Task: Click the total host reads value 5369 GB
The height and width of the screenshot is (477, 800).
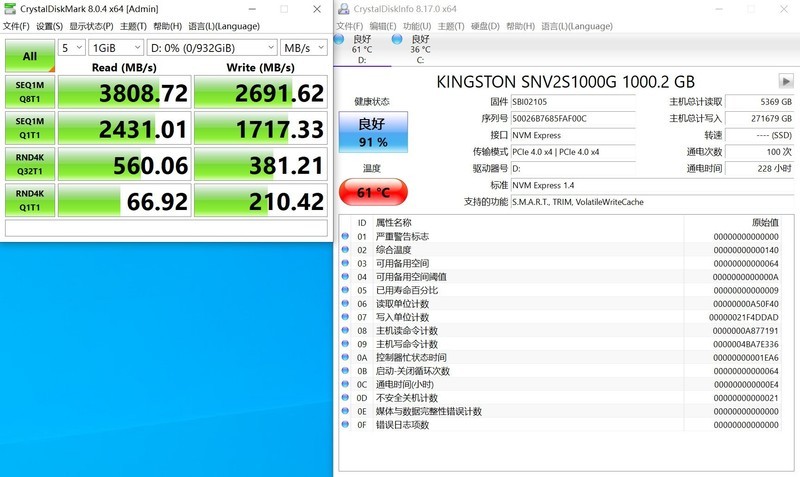Action: 759,102
